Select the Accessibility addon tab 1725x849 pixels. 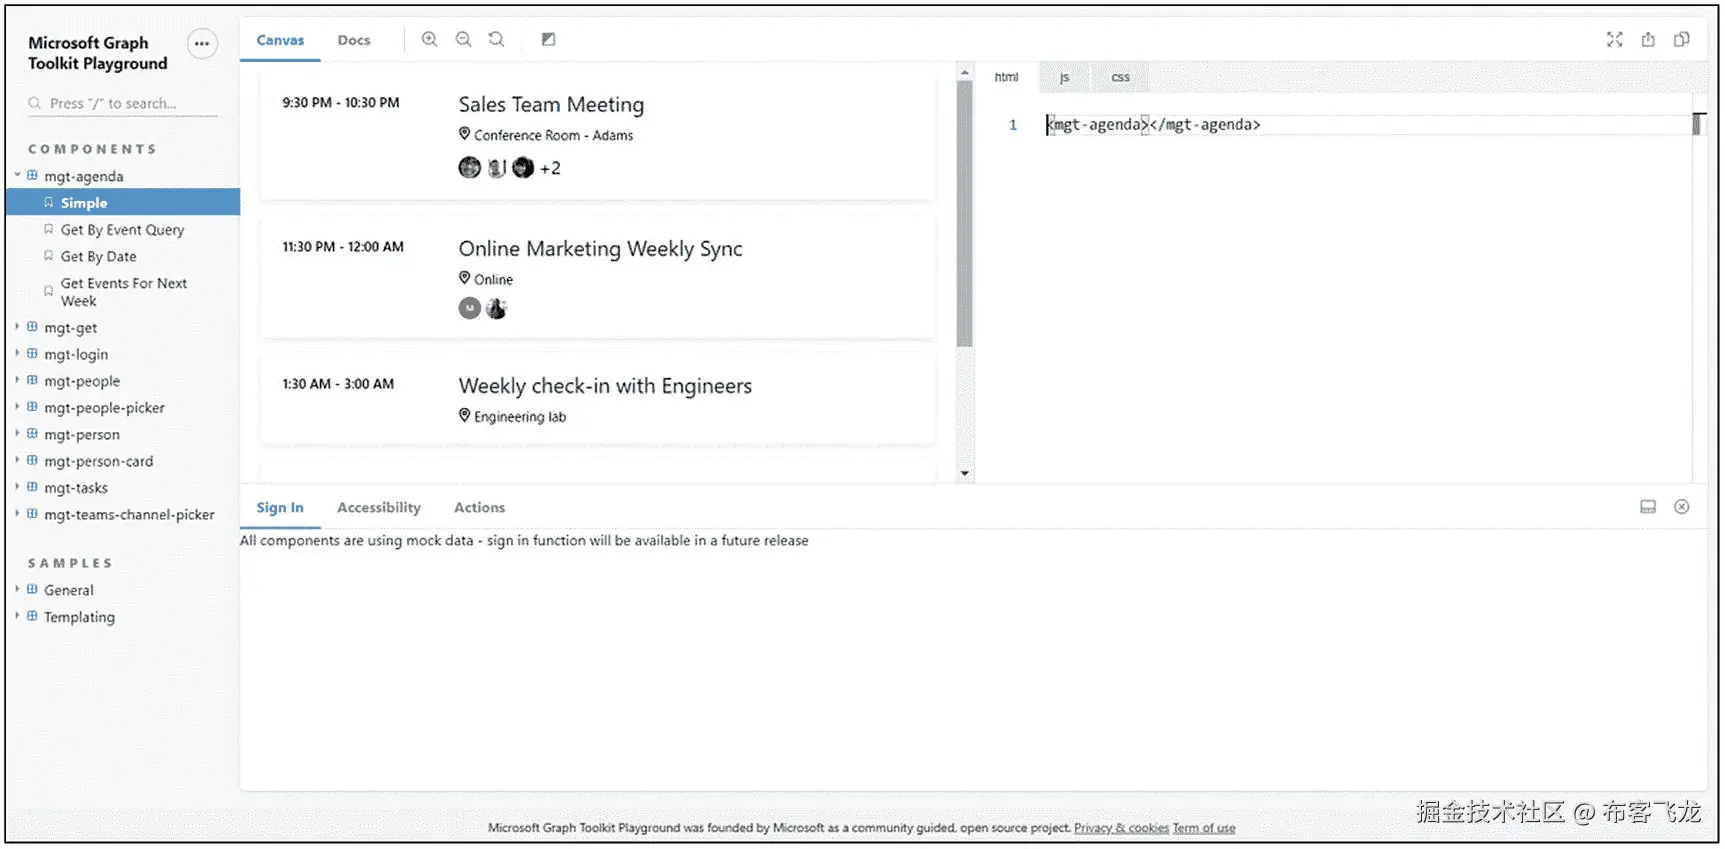[x=379, y=508]
